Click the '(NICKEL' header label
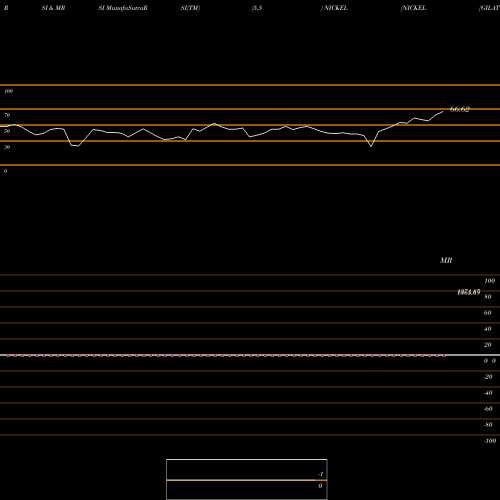 click(413, 8)
